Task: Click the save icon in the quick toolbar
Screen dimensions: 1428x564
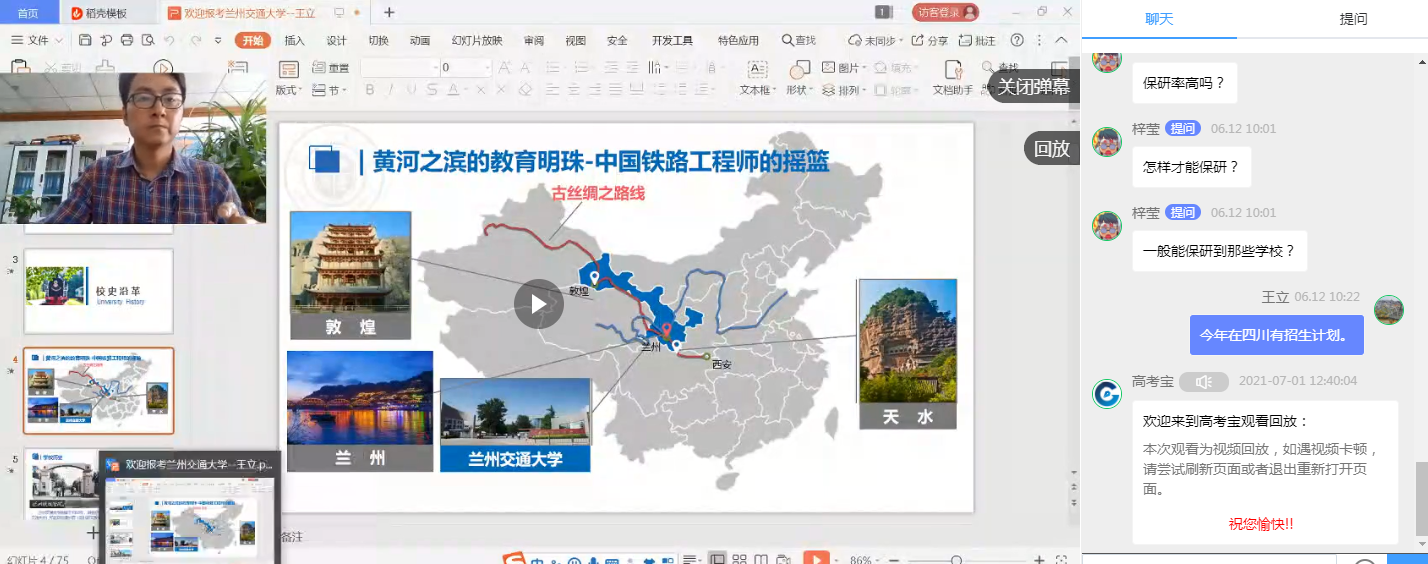Action: [x=85, y=40]
